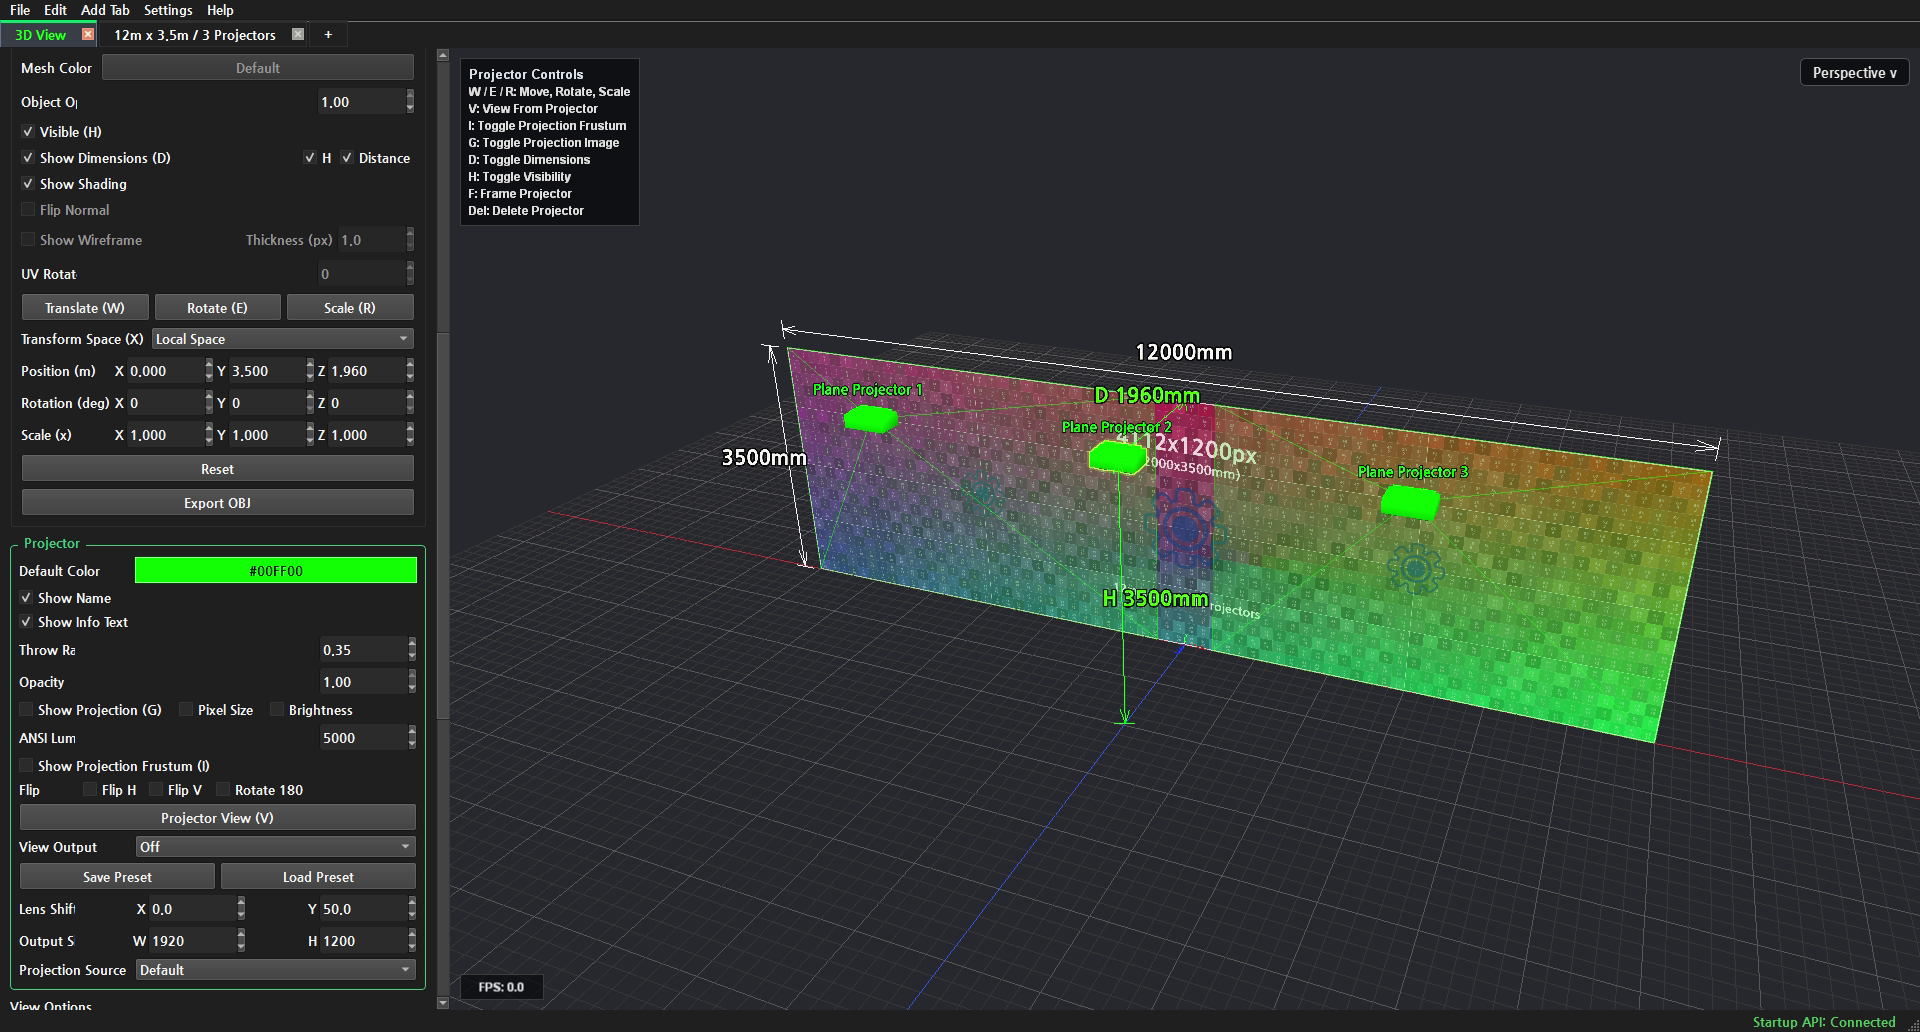Activate the Scale (R) tool button
1920x1032 pixels.
click(x=350, y=308)
